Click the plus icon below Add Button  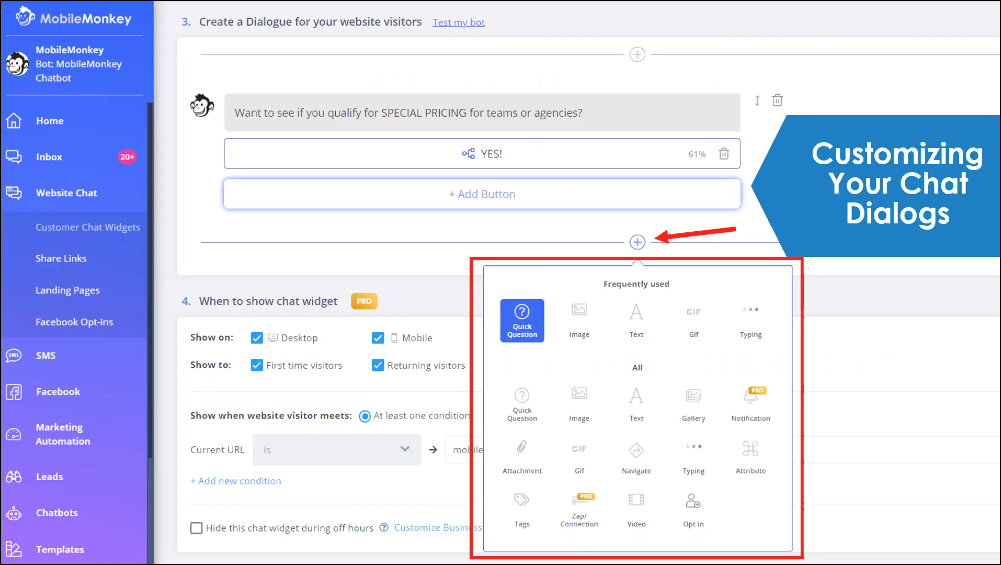point(637,242)
